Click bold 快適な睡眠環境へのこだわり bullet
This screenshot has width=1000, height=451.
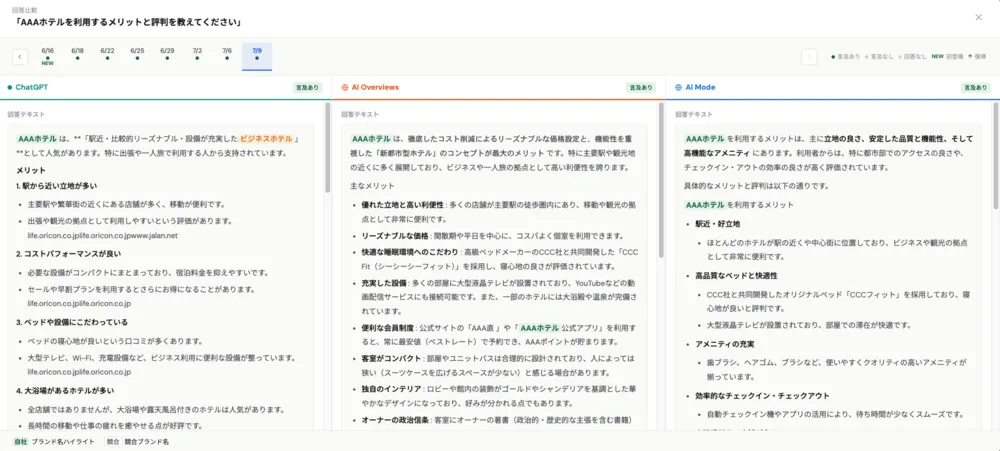pos(410,252)
